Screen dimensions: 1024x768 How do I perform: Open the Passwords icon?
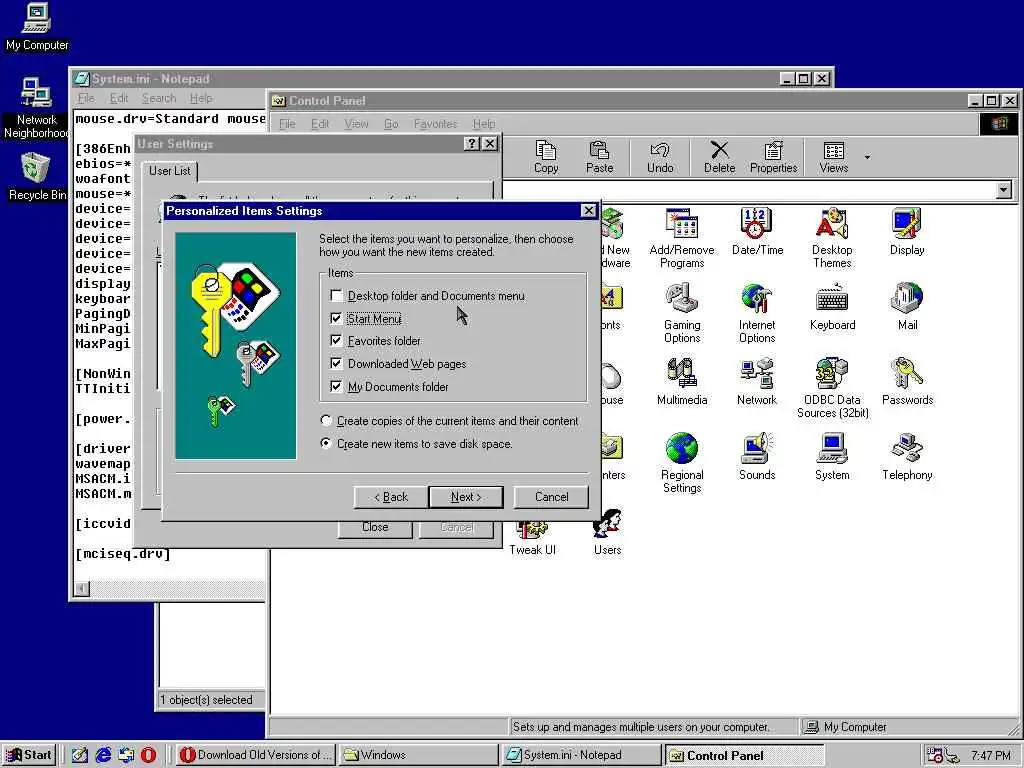tap(907, 382)
